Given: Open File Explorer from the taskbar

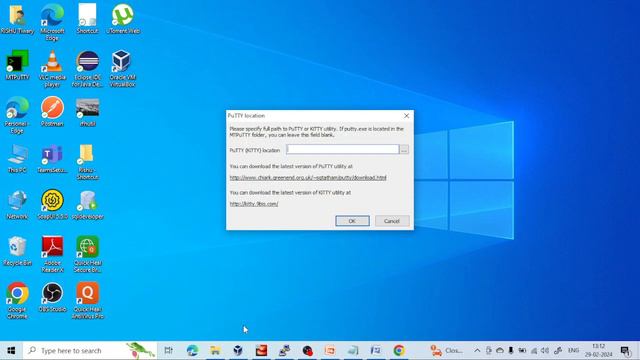Looking at the screenshot, I should pos(215,350).
